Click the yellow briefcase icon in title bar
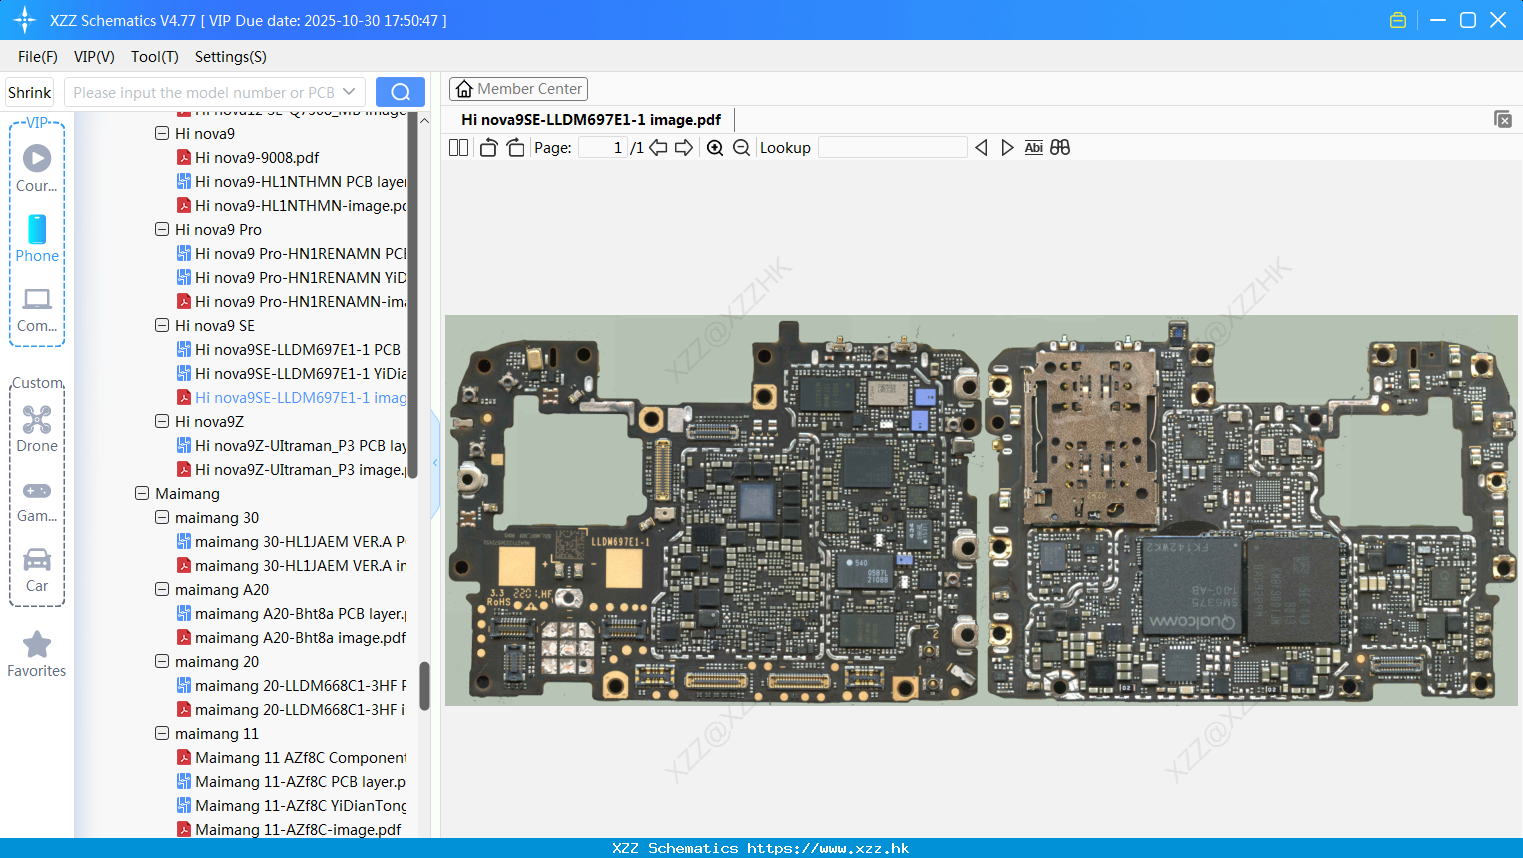Screen dimensions: 1523x858 click(x=1398, y=20)
